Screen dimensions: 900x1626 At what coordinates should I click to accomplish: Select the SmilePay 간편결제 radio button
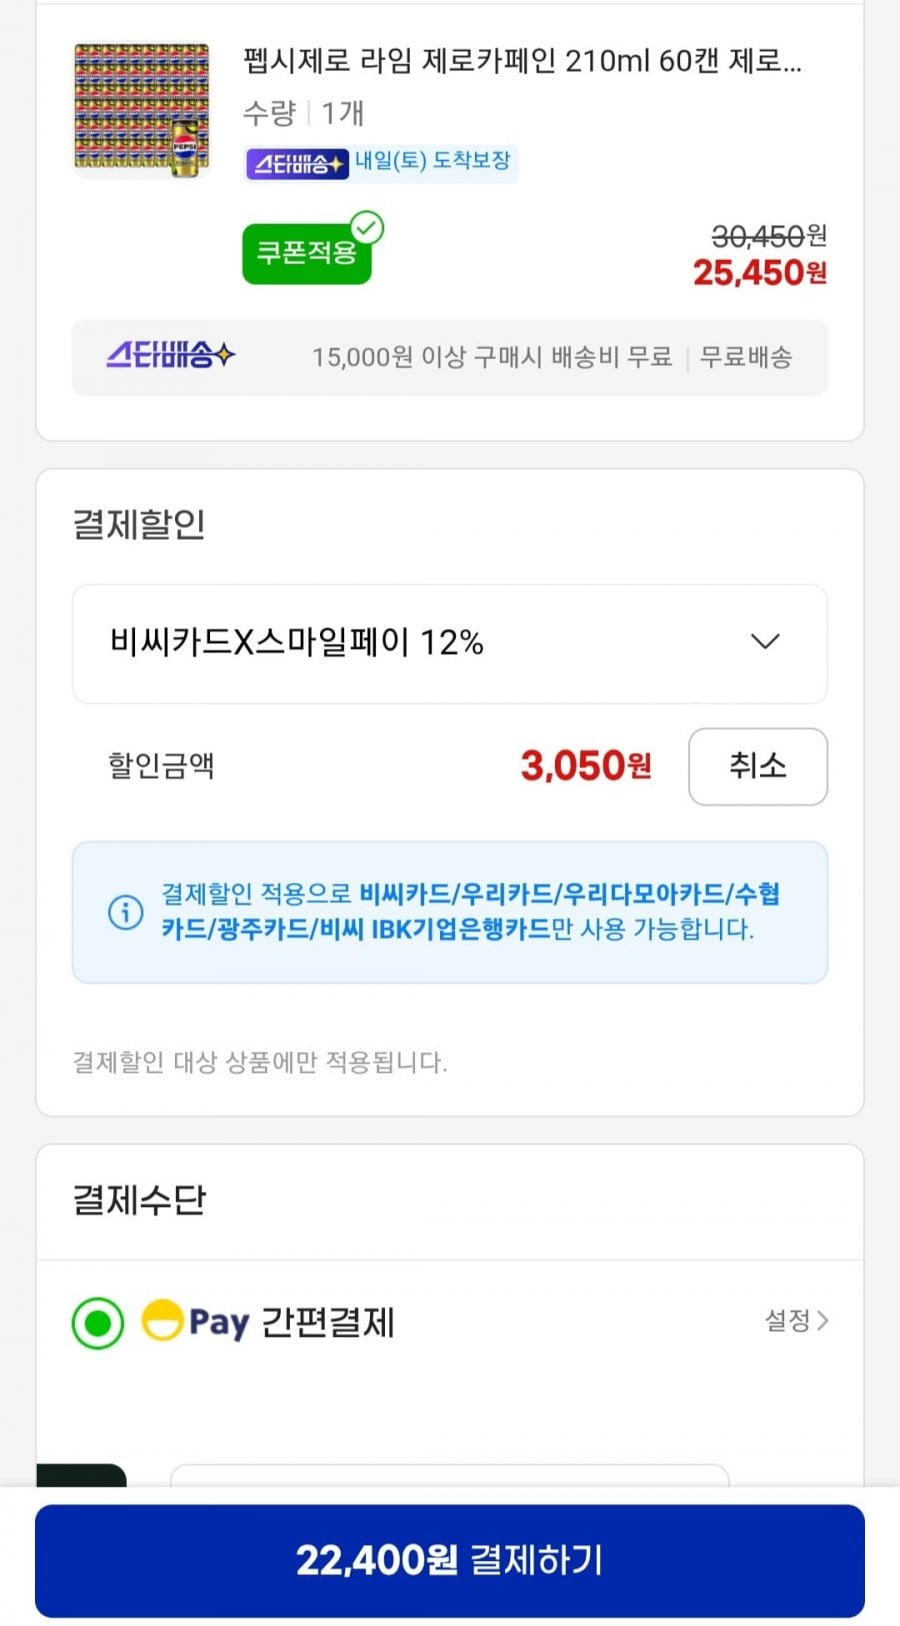[x=98, y=1323]
